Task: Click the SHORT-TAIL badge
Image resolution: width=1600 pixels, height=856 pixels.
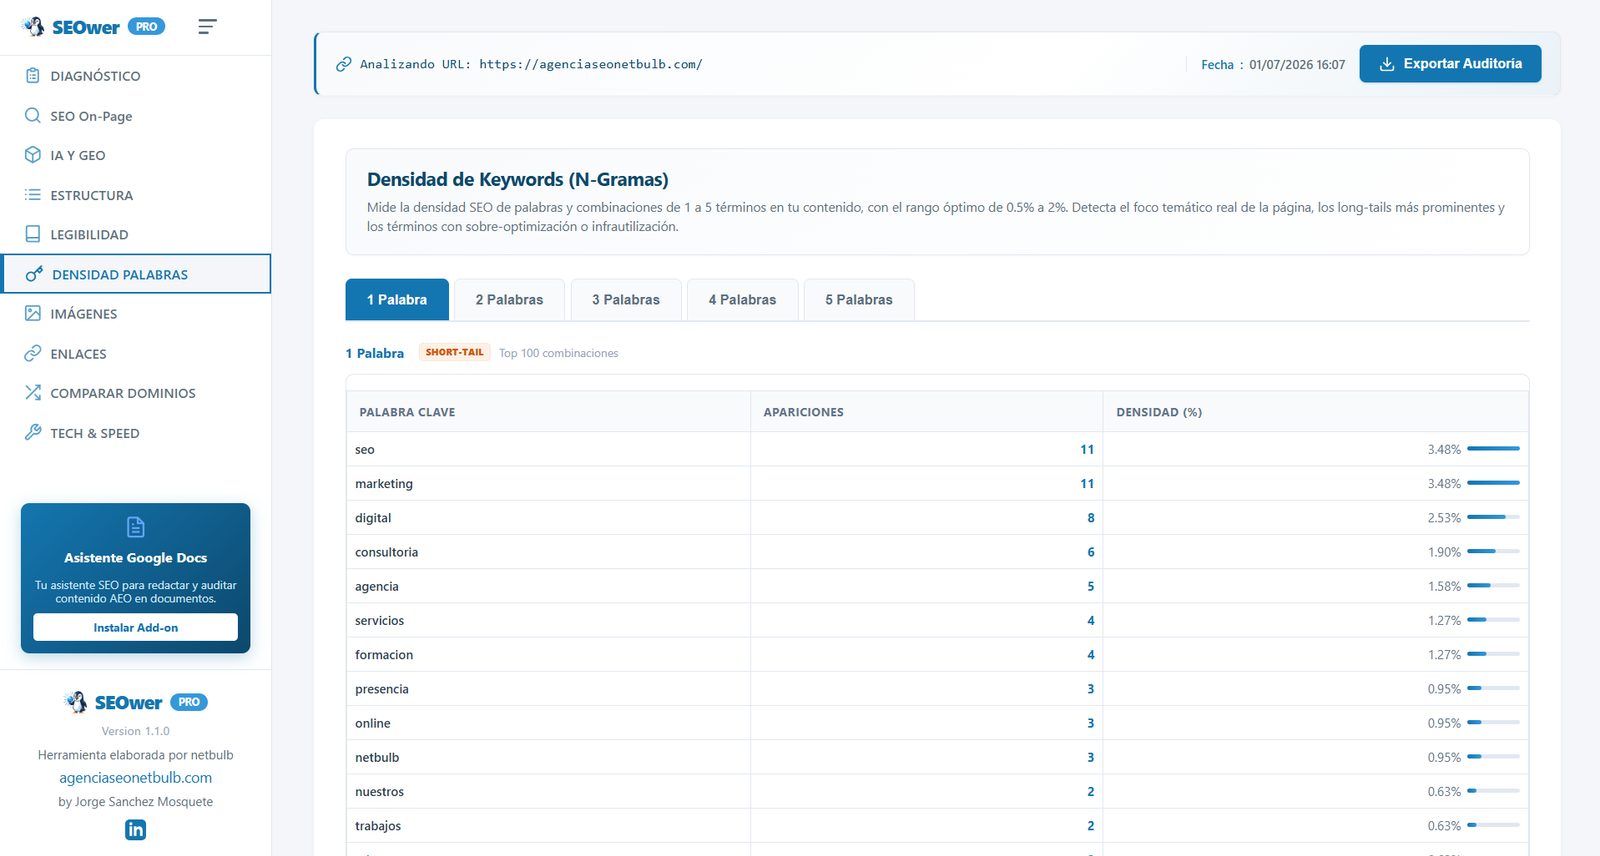Action: tap(455, 352)
